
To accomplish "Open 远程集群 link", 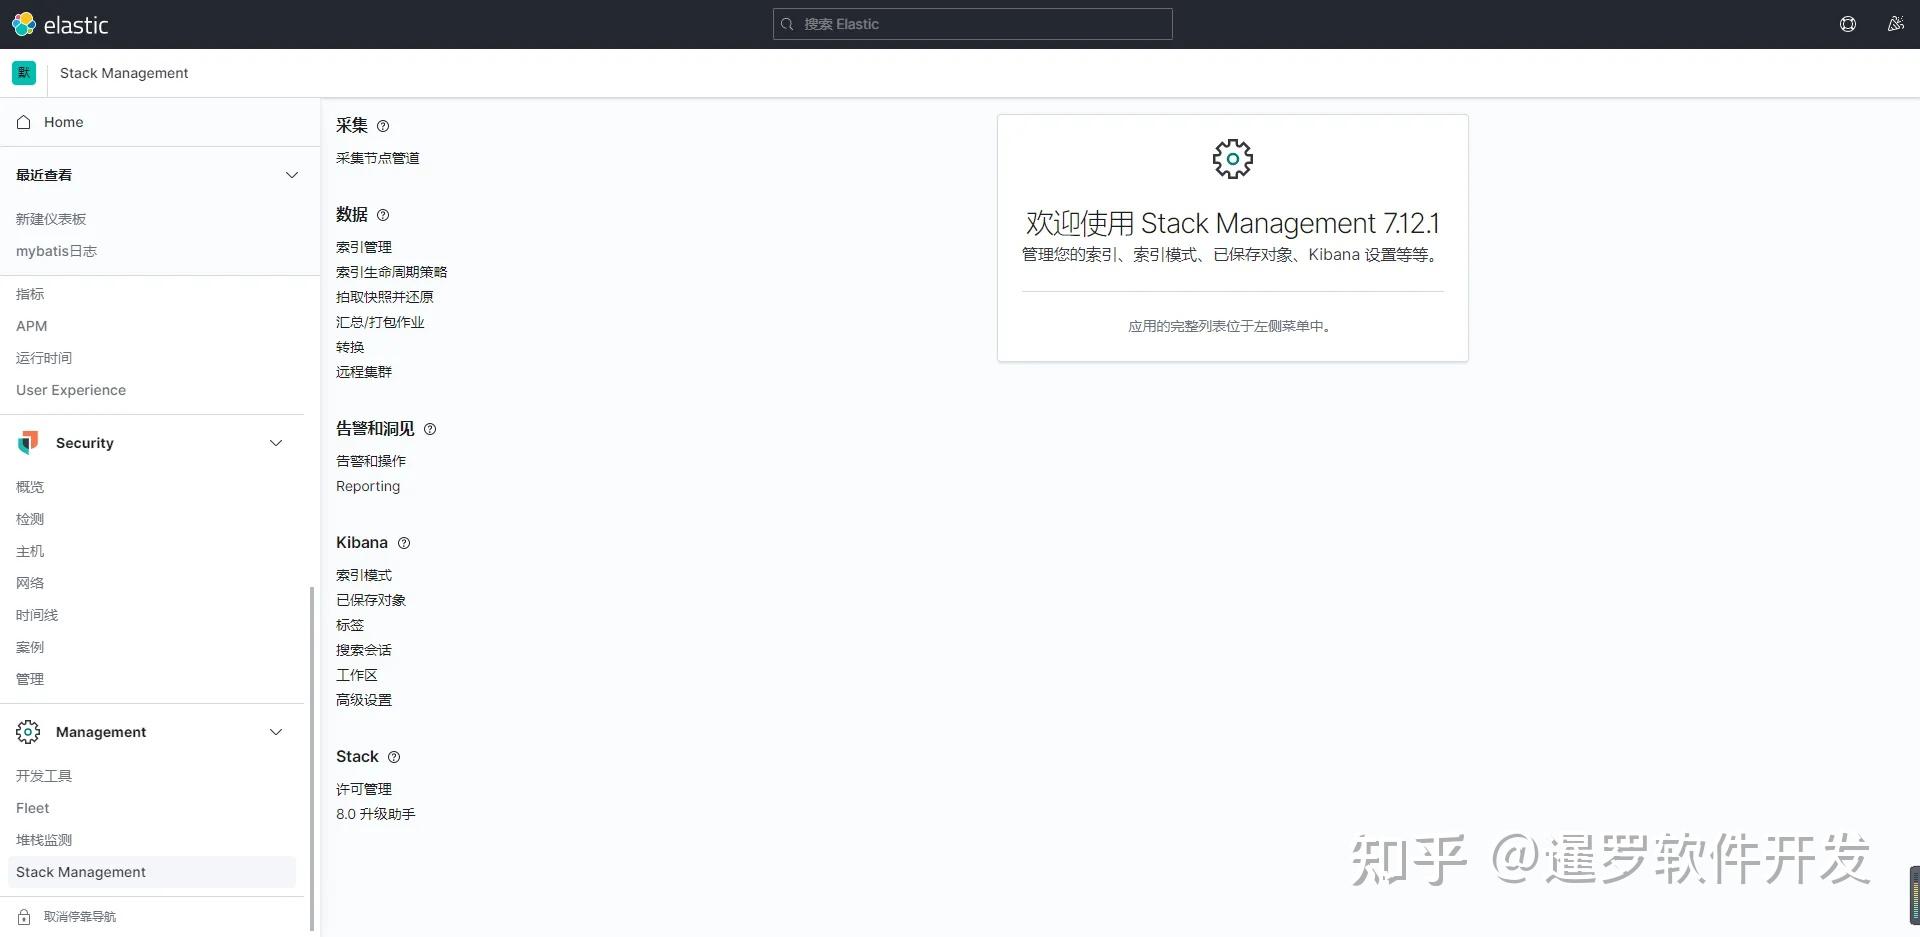I will coord(364,372).
